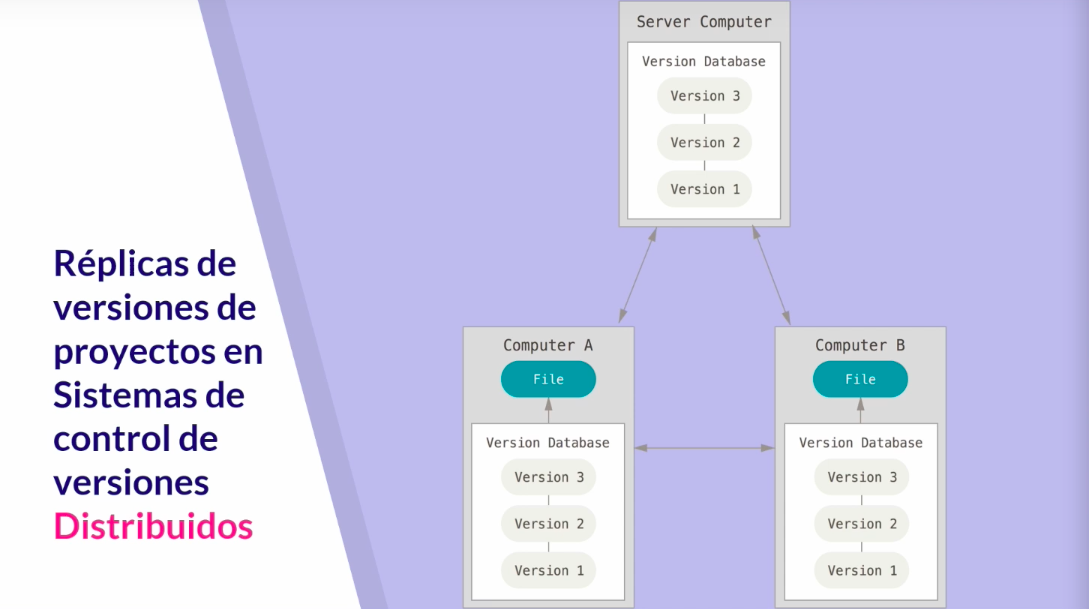Click the heading line 'proyectos en'
Image resolution: width=1089 pixels, height=609 pixels.
158,353
